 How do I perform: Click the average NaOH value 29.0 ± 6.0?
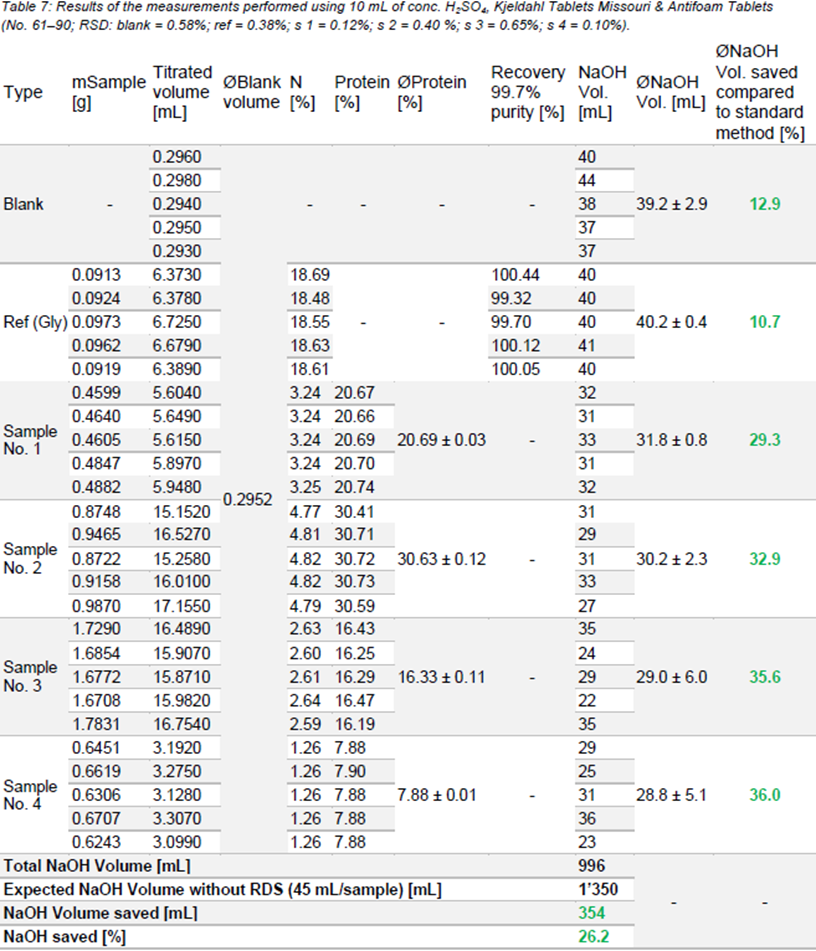671,677
